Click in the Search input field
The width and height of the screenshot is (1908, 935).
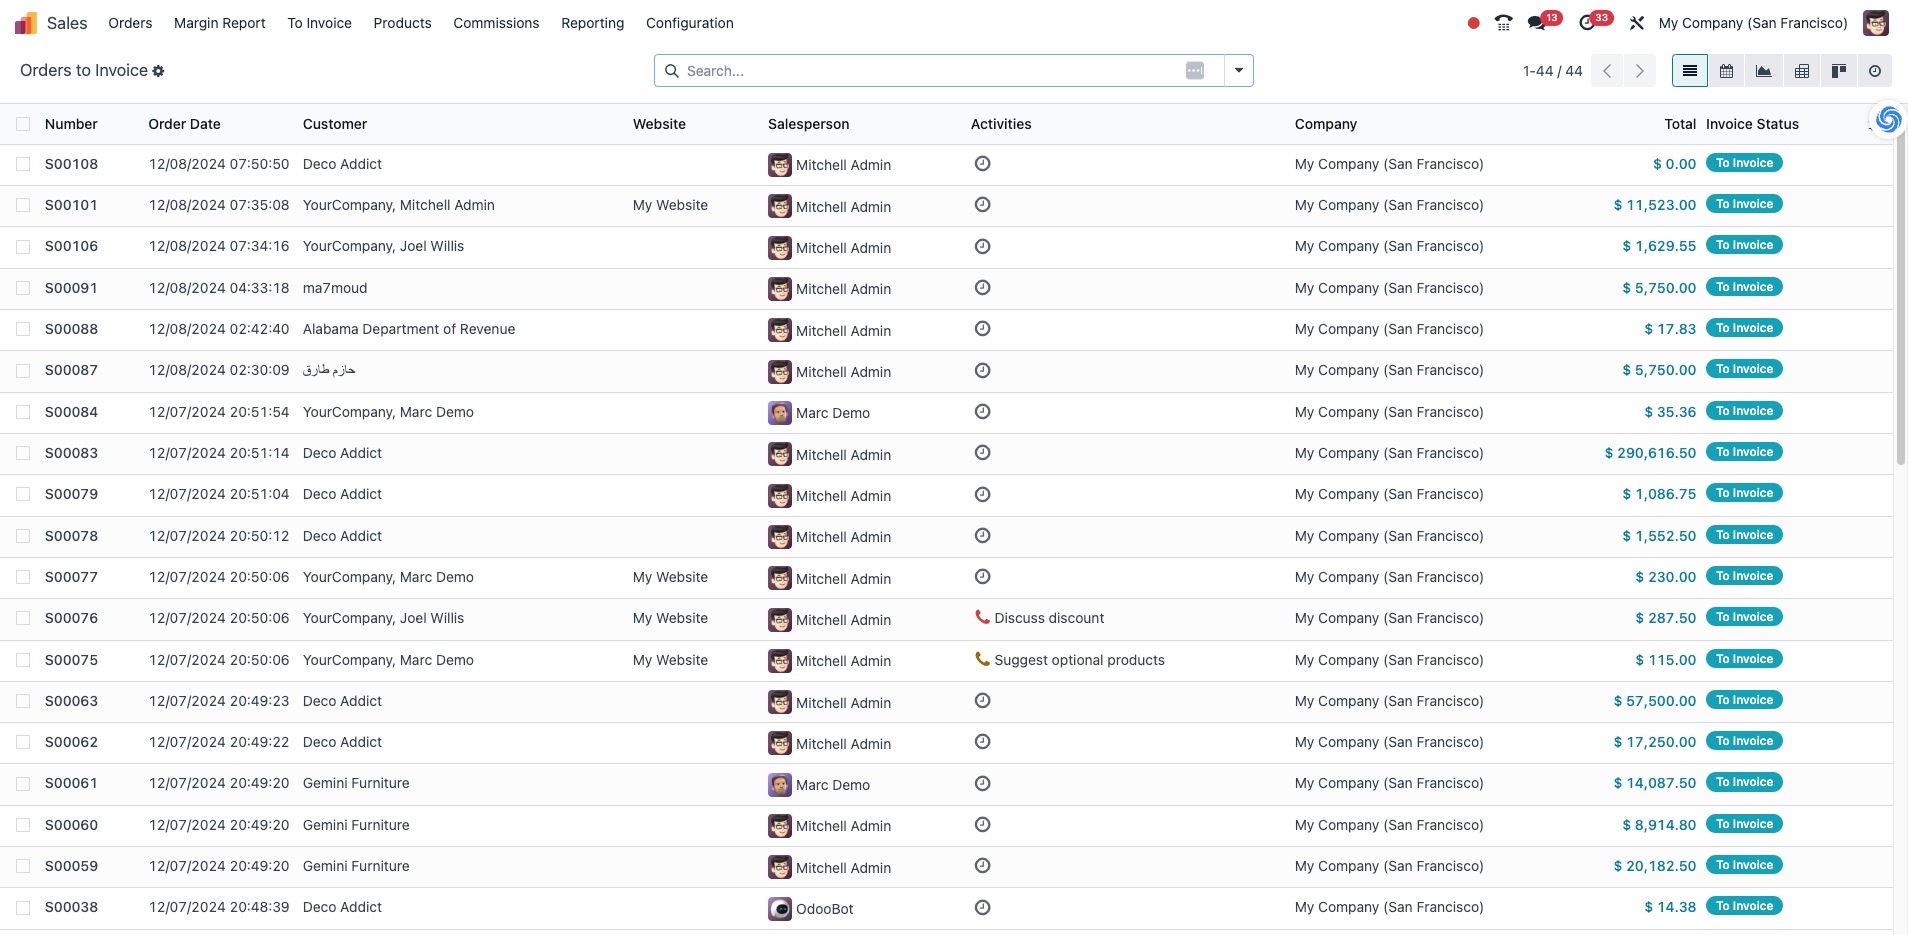(930, 70)
